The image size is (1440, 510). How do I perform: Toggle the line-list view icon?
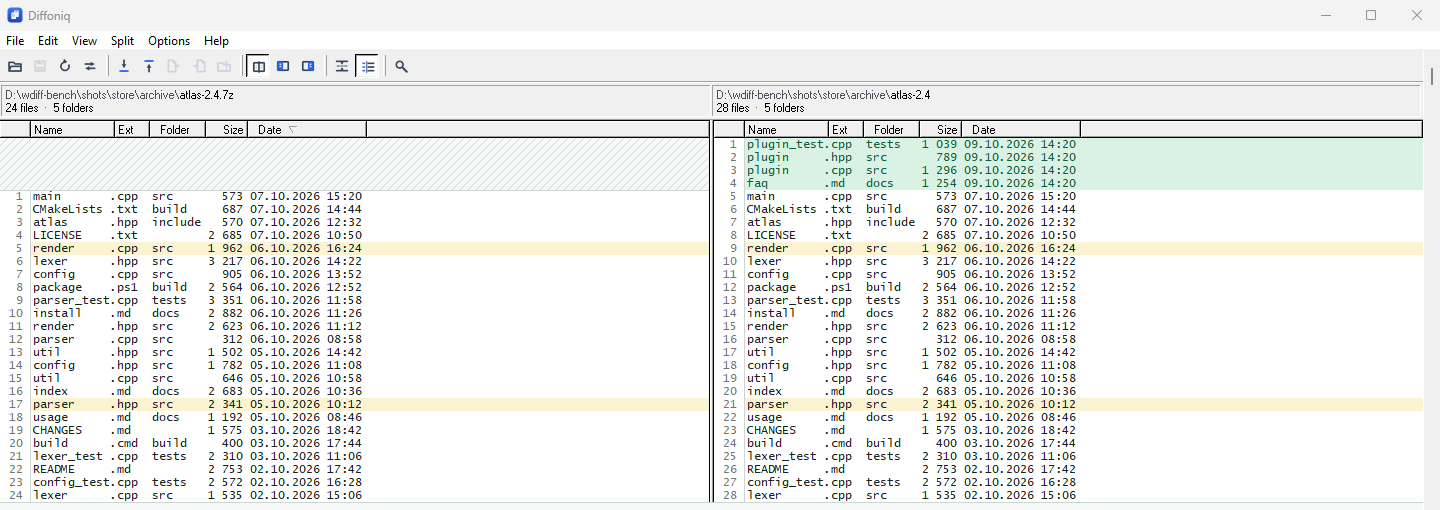point(368,66)
